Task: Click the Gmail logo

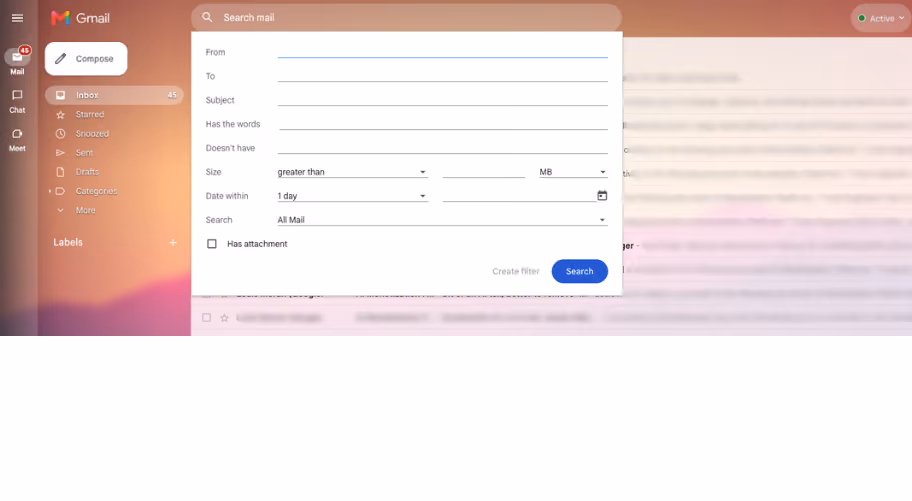Action: (x=80, y=18)
